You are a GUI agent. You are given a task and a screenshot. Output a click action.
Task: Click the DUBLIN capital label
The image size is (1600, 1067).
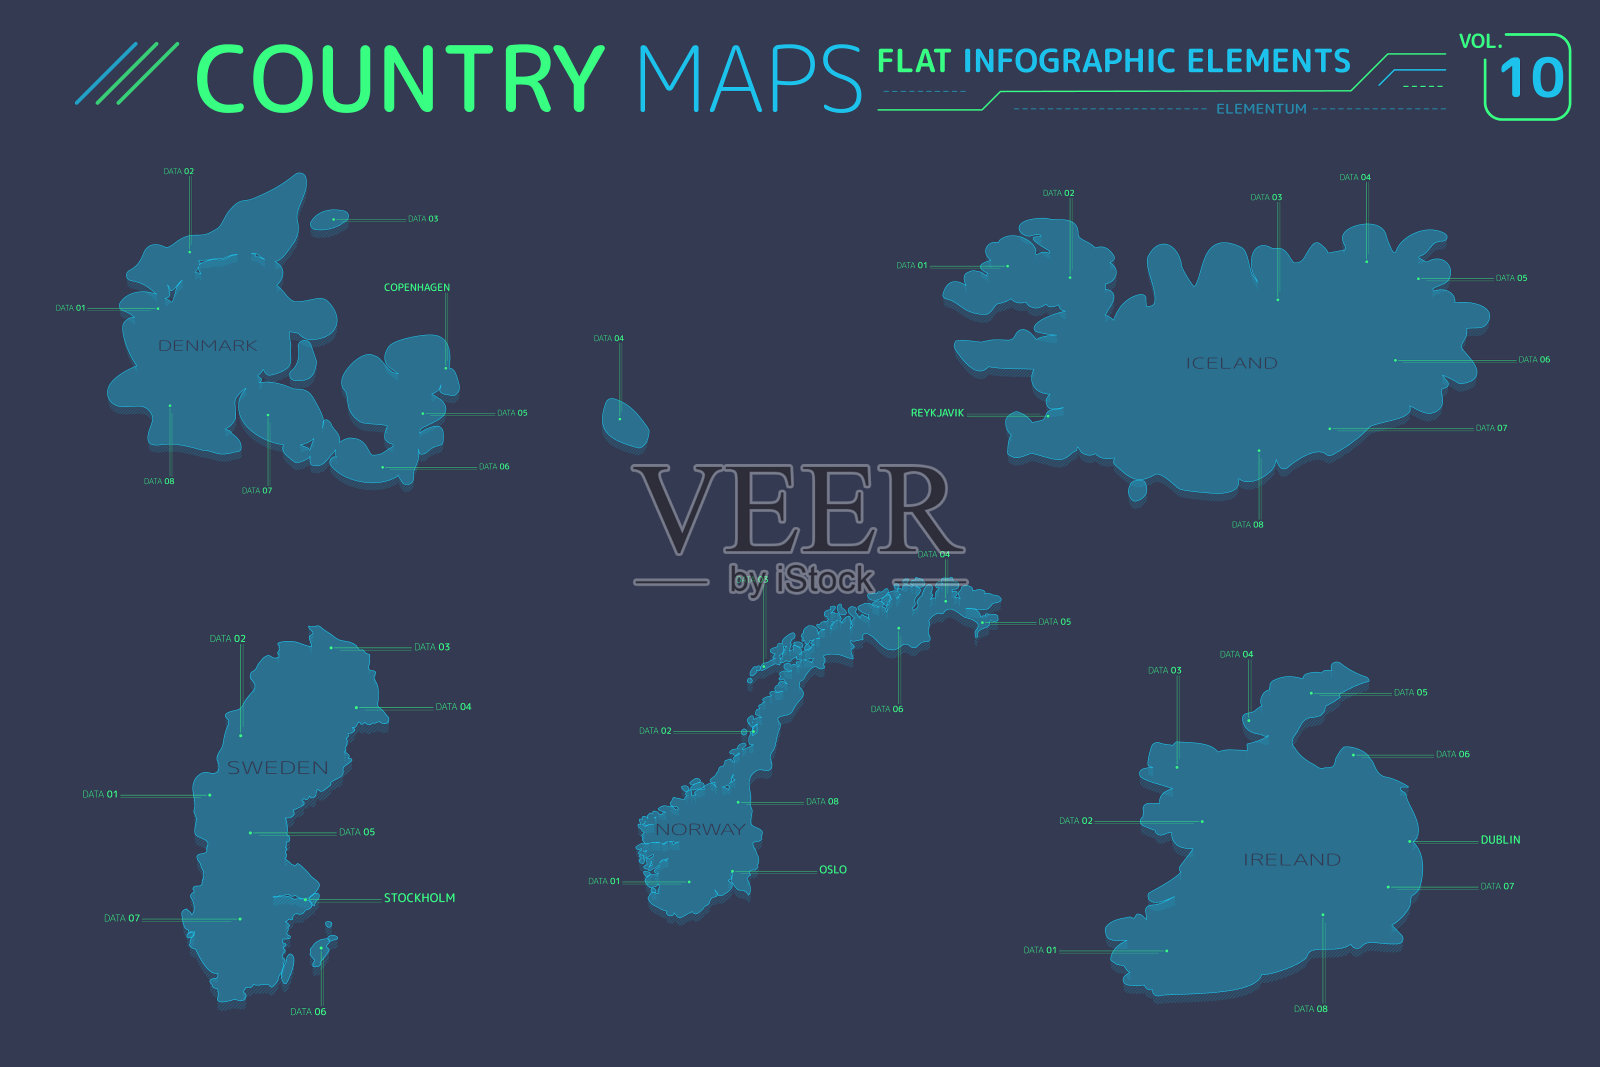(1500, 840)
